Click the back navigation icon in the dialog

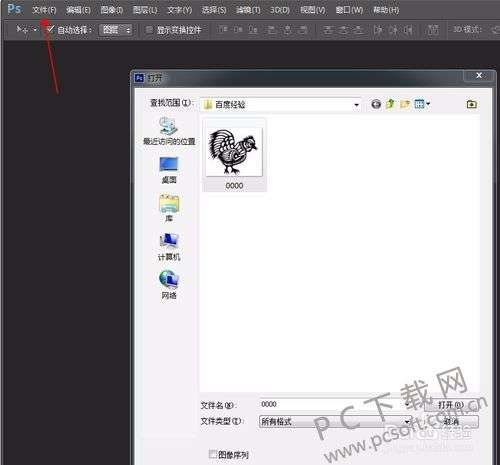click(x=376, y=104)
